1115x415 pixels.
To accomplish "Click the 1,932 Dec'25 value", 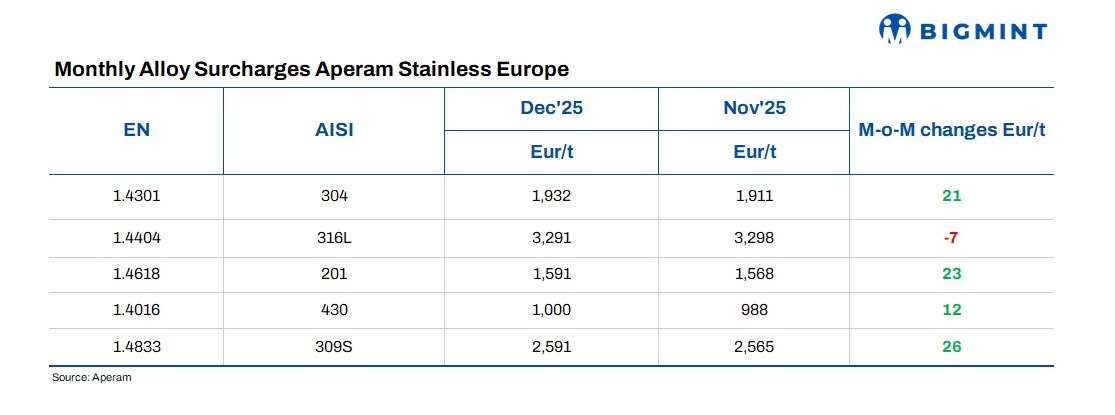I will pyautogui.click(x=551, y=196).
